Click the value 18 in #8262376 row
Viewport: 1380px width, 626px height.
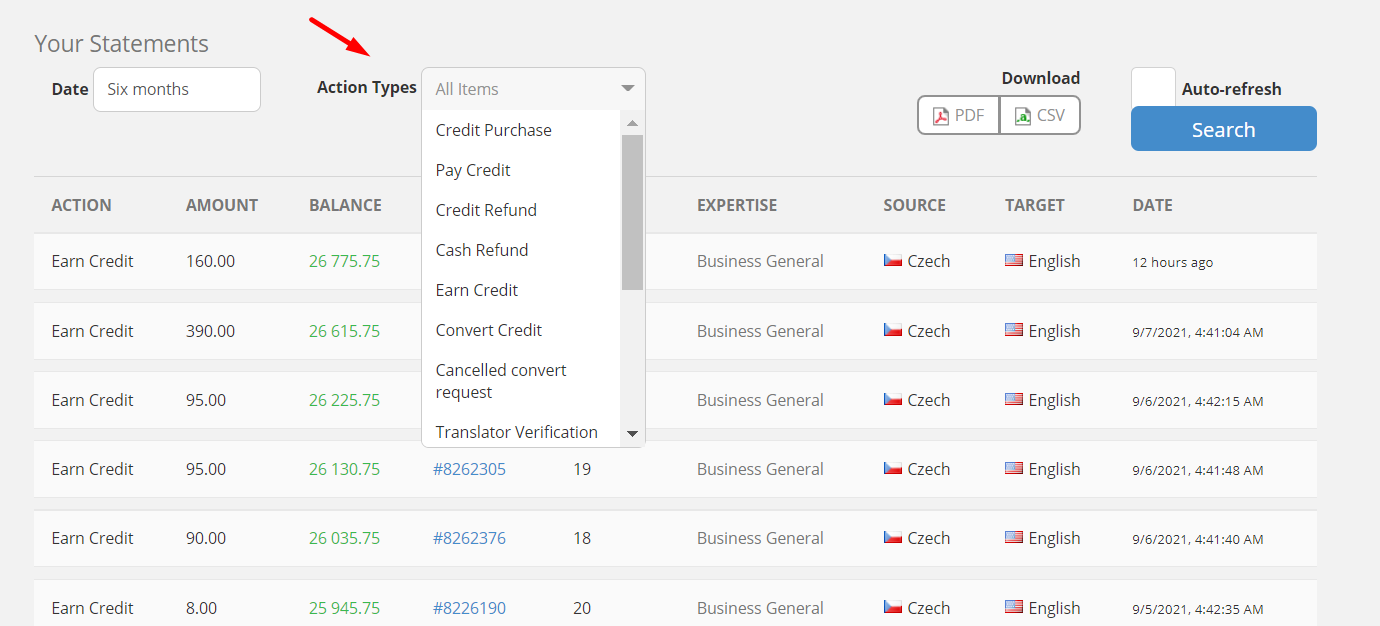coord(582,538)
